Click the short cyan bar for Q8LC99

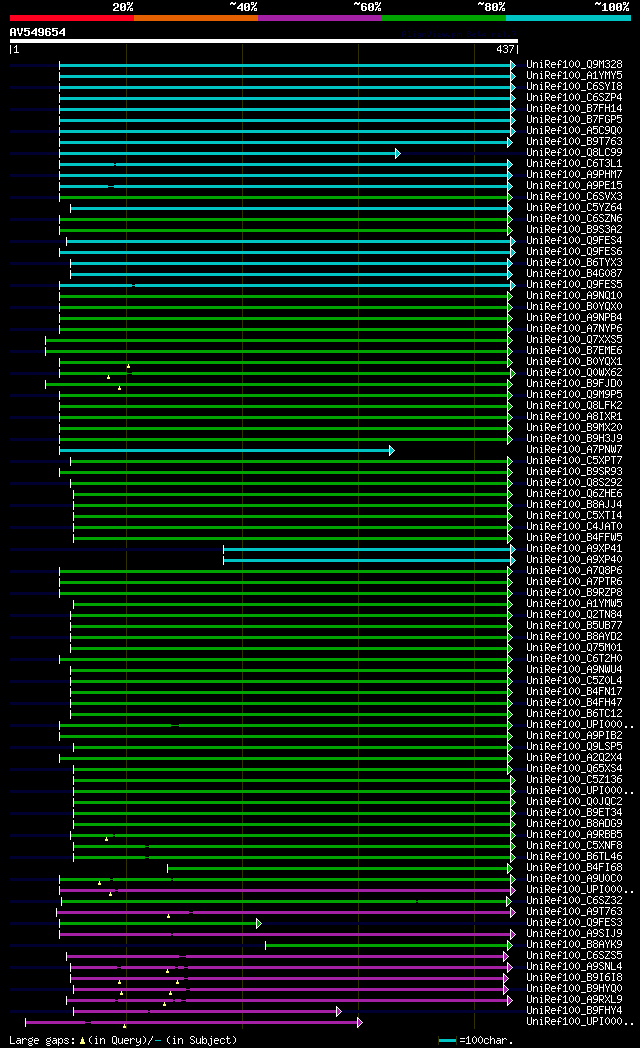230,154
